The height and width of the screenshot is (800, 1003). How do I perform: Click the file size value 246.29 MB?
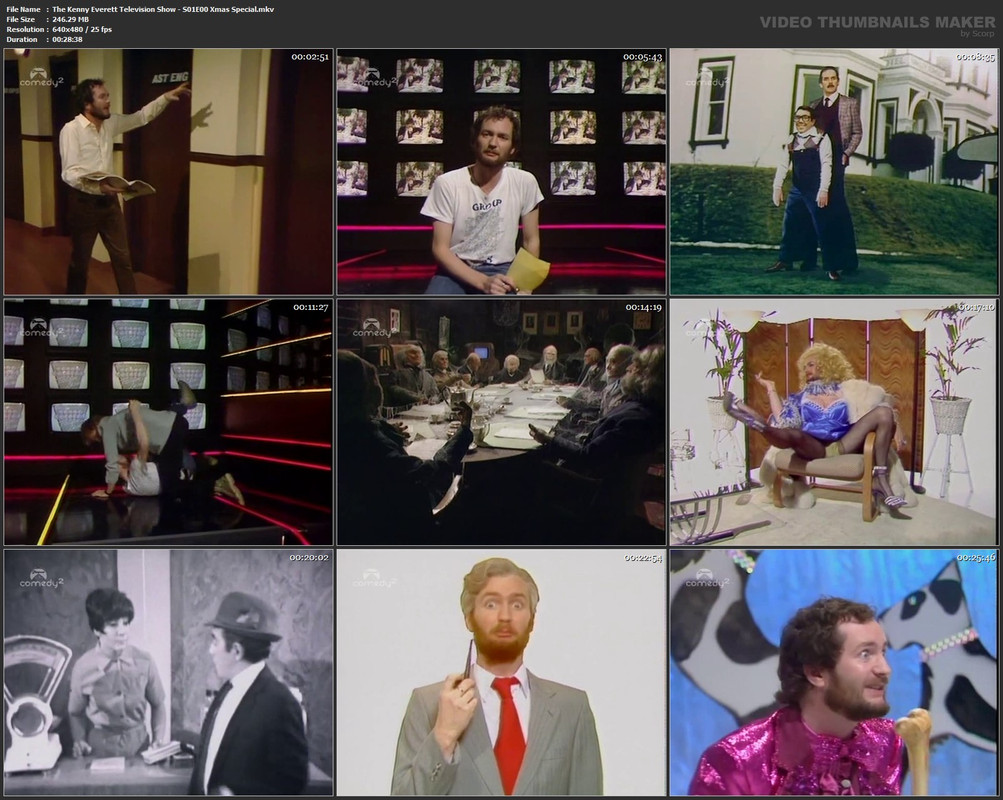click(x=70, y=19)
